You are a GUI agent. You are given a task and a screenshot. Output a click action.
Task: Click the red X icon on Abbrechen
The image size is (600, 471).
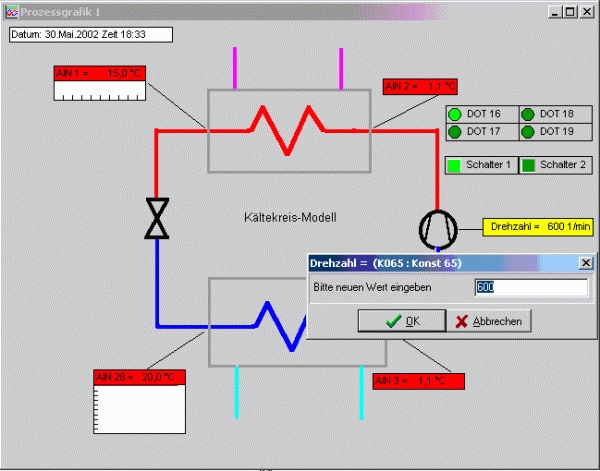pyautogui.click(x=461, y=321)
